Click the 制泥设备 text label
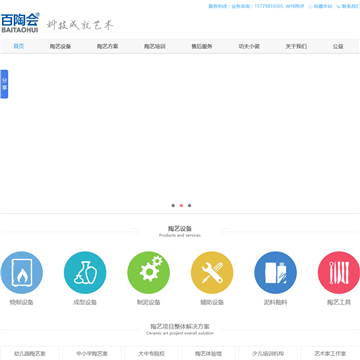360x360 pixels. pos(149,302)
